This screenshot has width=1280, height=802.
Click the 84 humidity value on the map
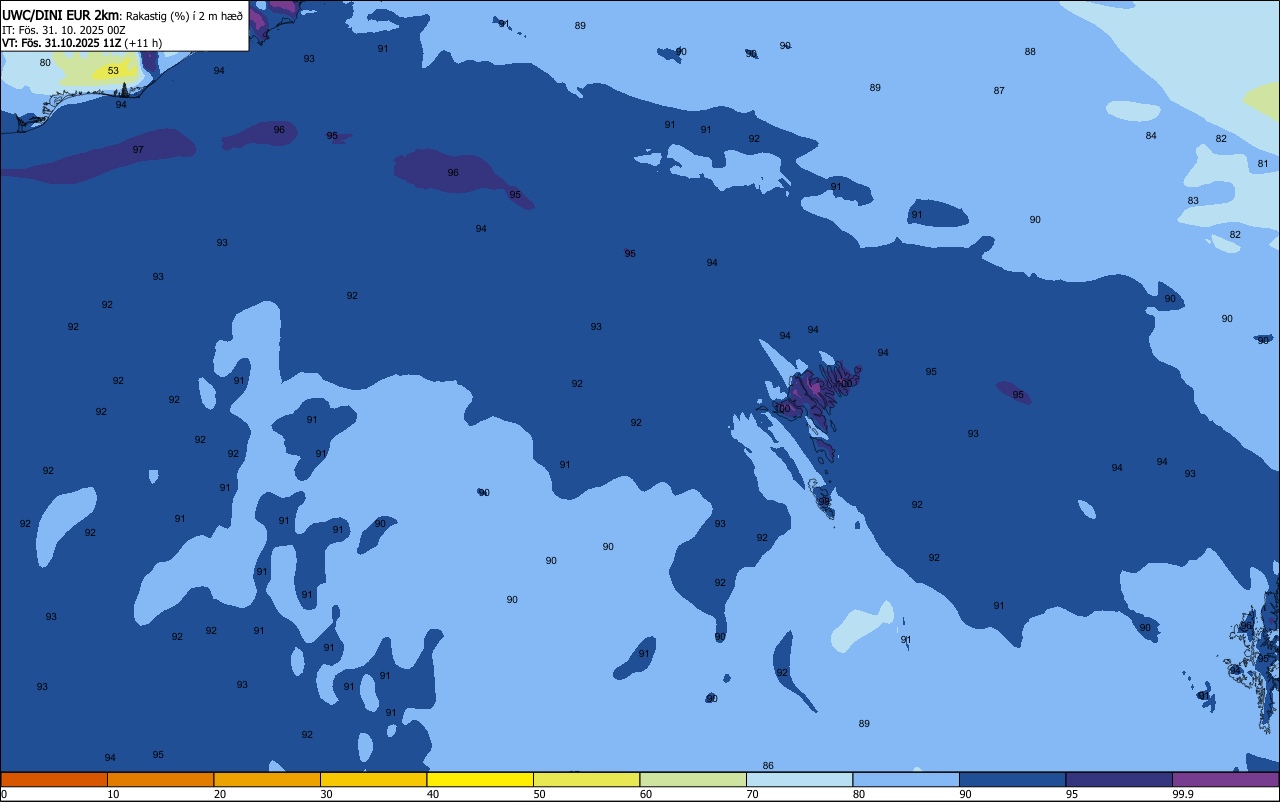[x=1151, y=136]
